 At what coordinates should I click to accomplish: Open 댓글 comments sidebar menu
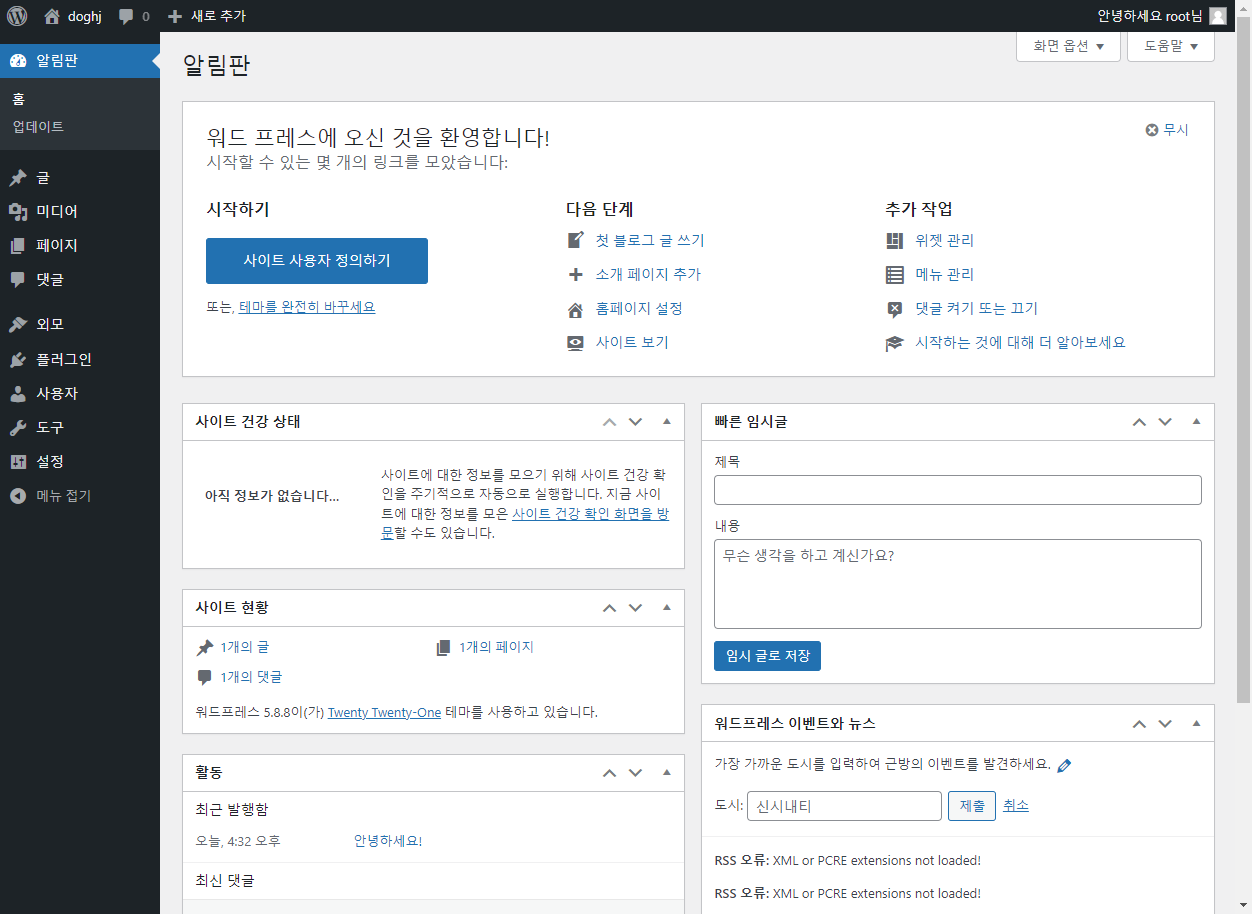pos(80,280)
